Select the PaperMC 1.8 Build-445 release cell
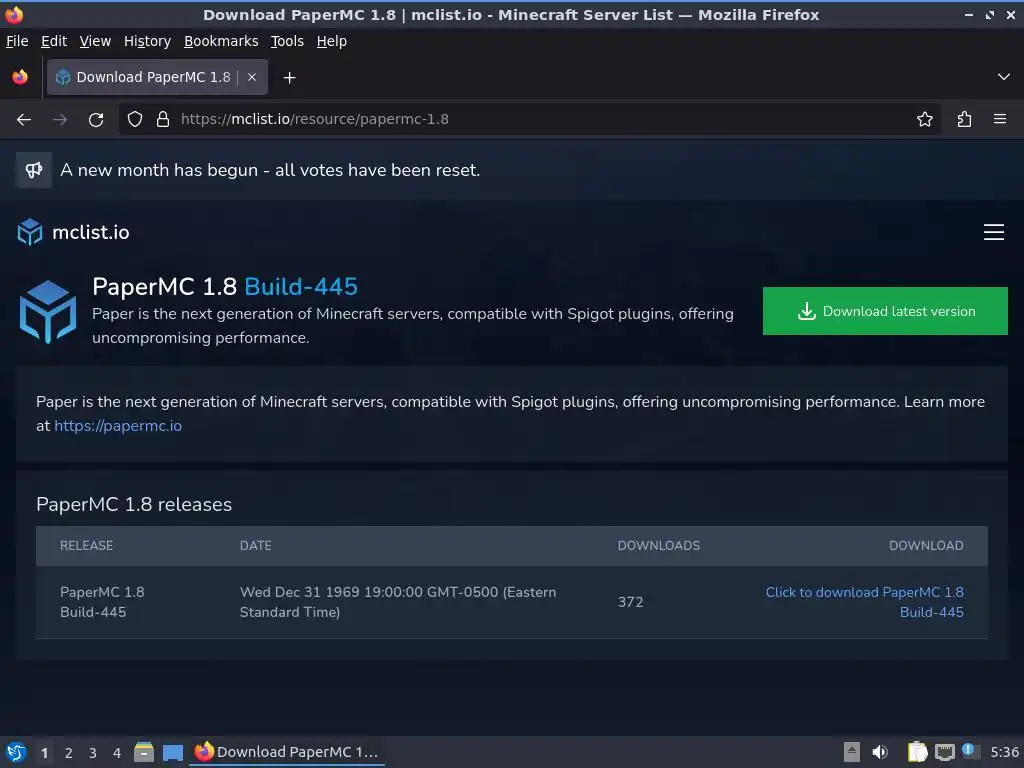 click(102, 602)
